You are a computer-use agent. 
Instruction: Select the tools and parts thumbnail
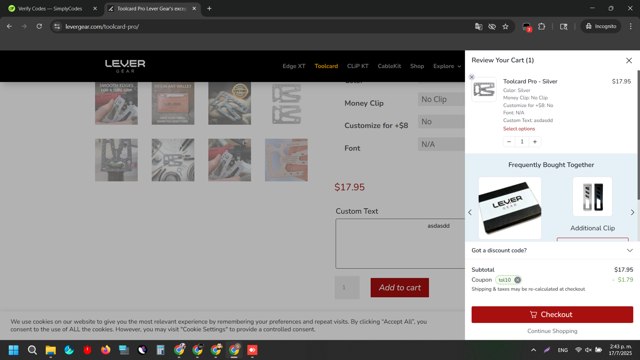173,160
